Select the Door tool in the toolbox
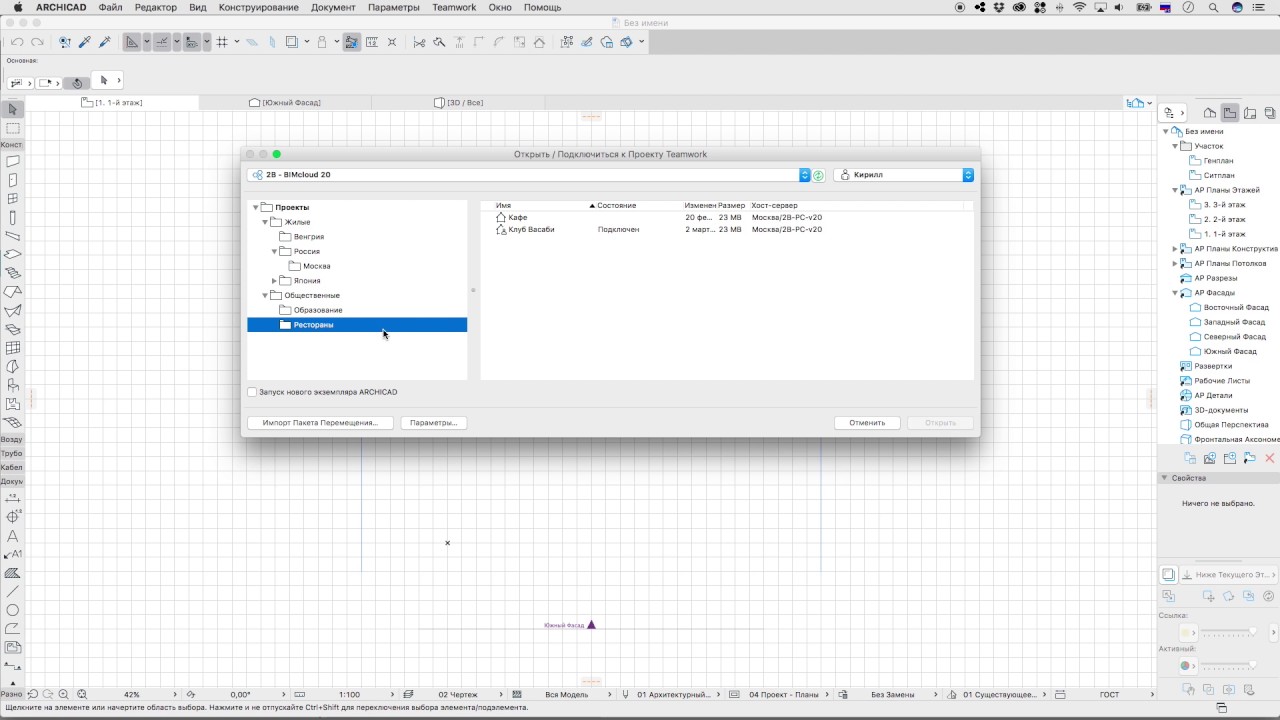The width and height of the screenshot is (1280, 720). [13, 180]
